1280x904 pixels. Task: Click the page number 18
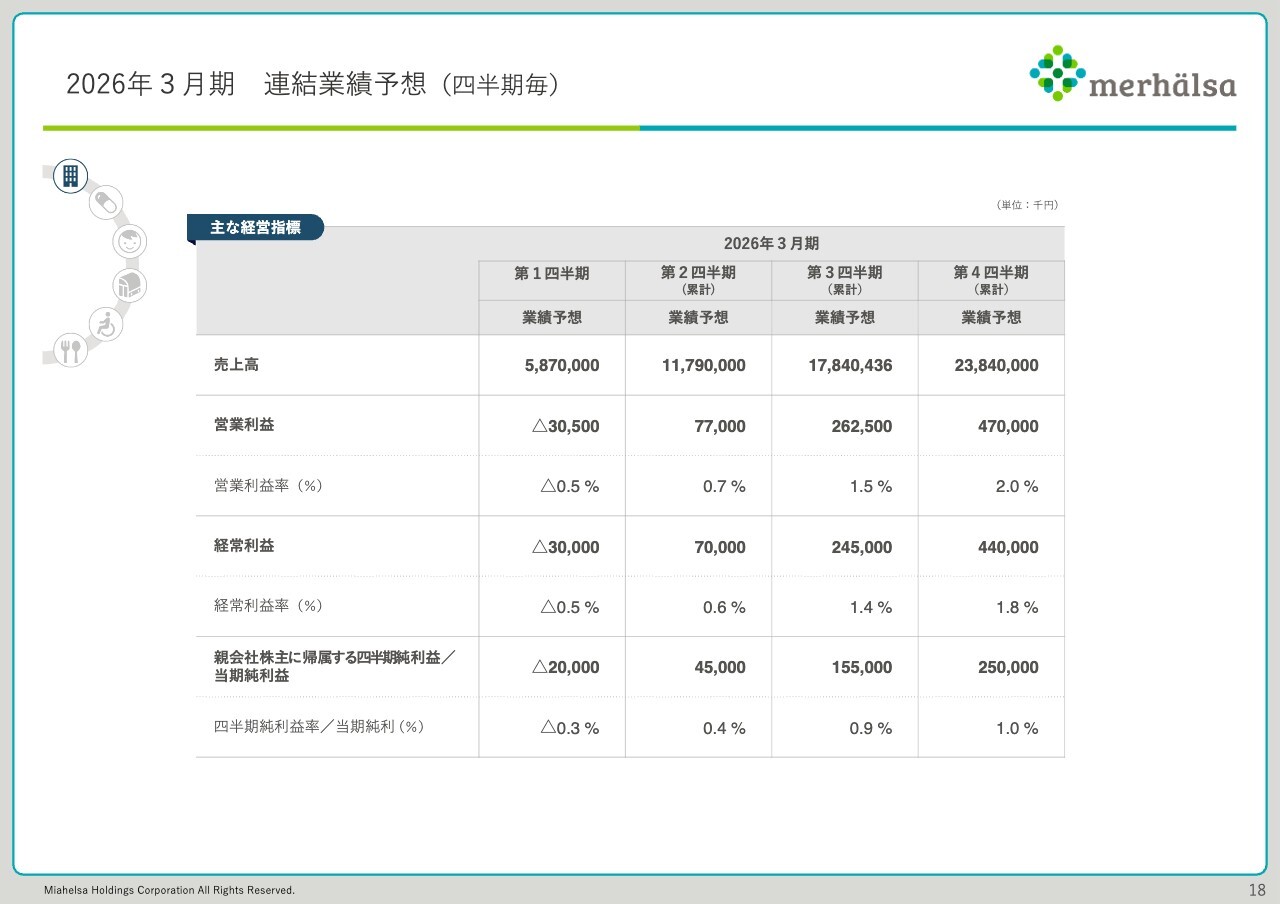(1256, 890)
